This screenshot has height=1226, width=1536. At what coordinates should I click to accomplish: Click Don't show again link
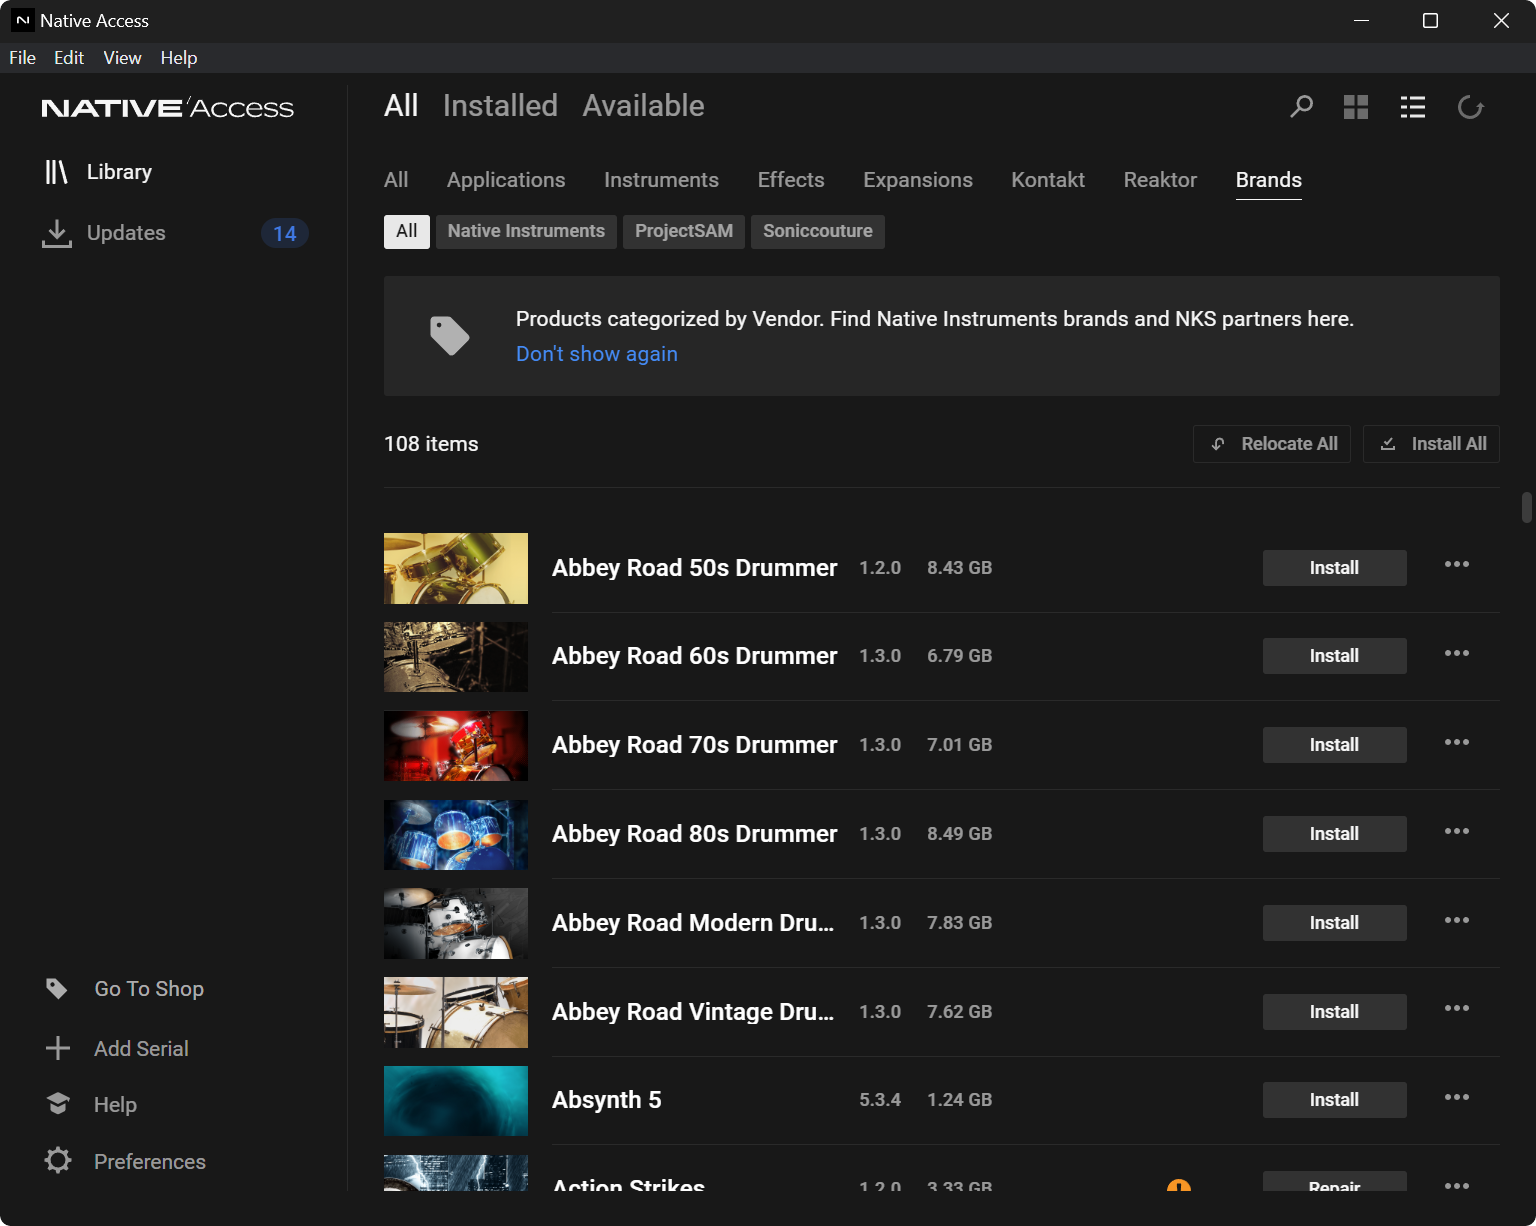click(597, 354)
